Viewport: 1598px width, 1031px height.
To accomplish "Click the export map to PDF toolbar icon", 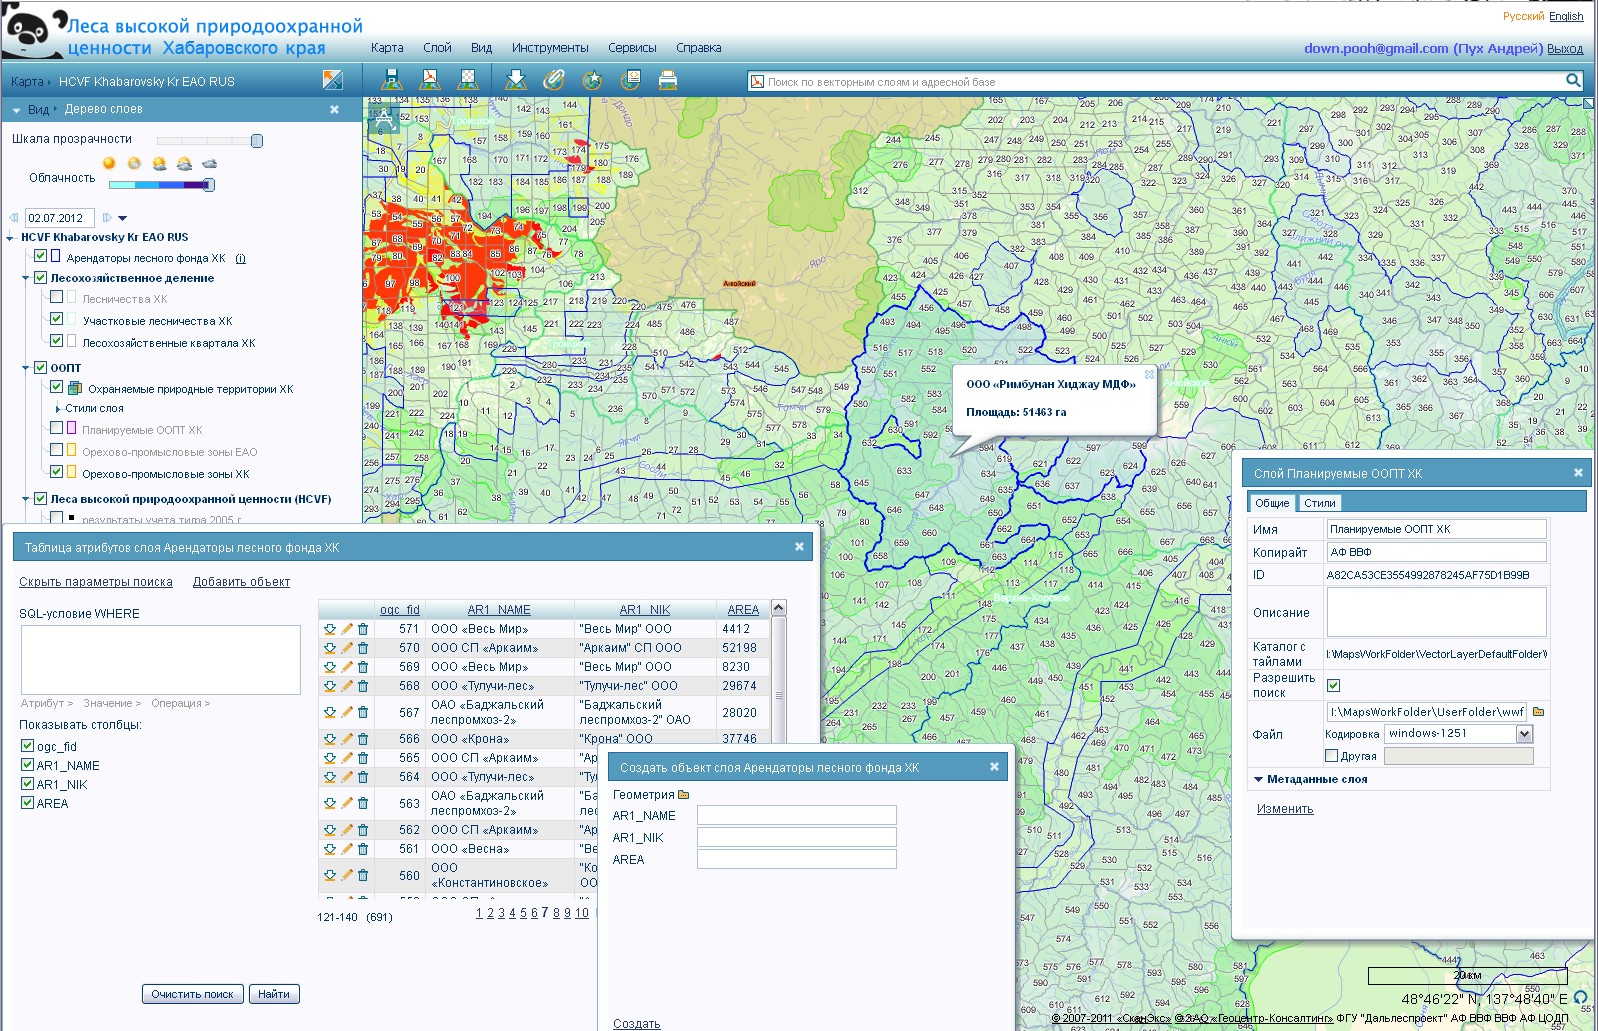I will tap(430, 80).
